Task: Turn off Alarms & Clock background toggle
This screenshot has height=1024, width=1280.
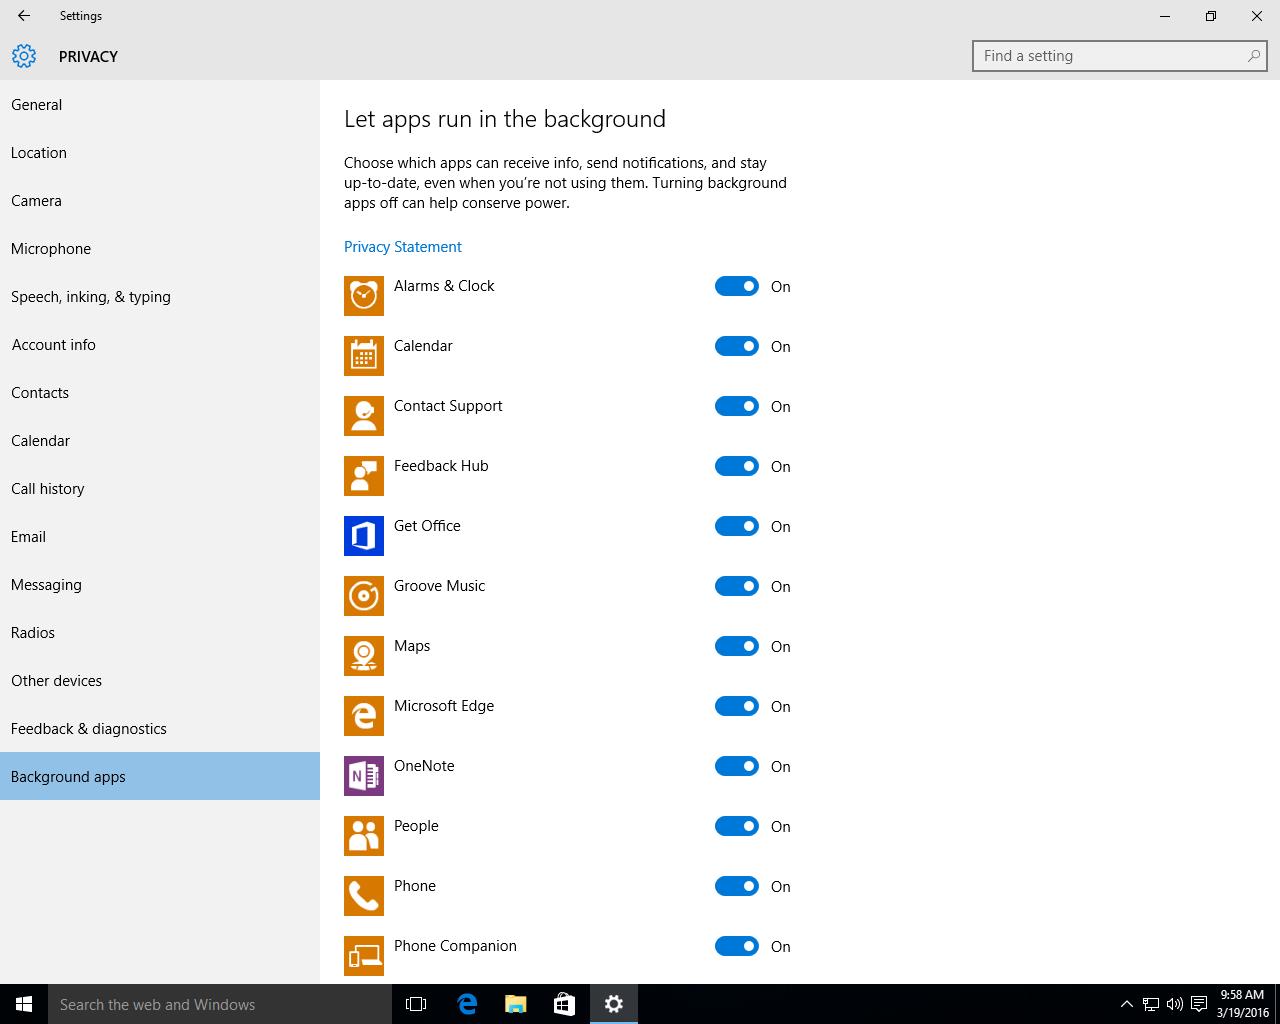Action: pos(737,286)
